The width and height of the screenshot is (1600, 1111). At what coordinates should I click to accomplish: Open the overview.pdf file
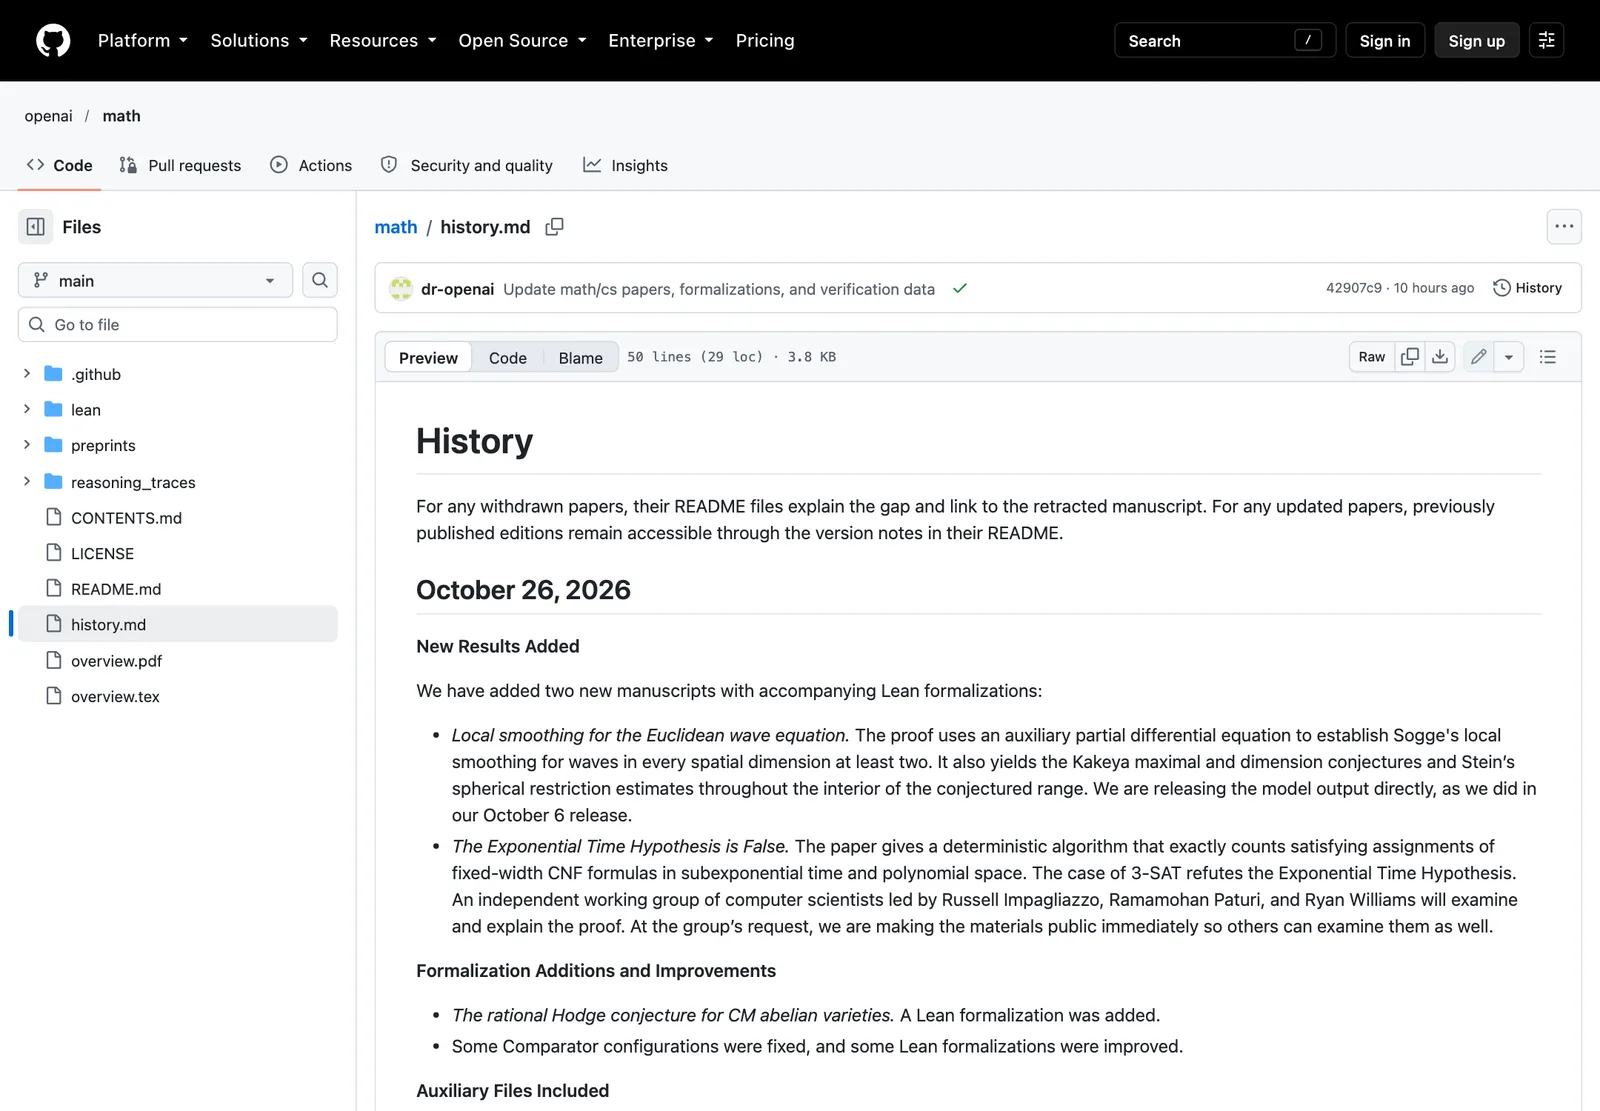point(116,661)
